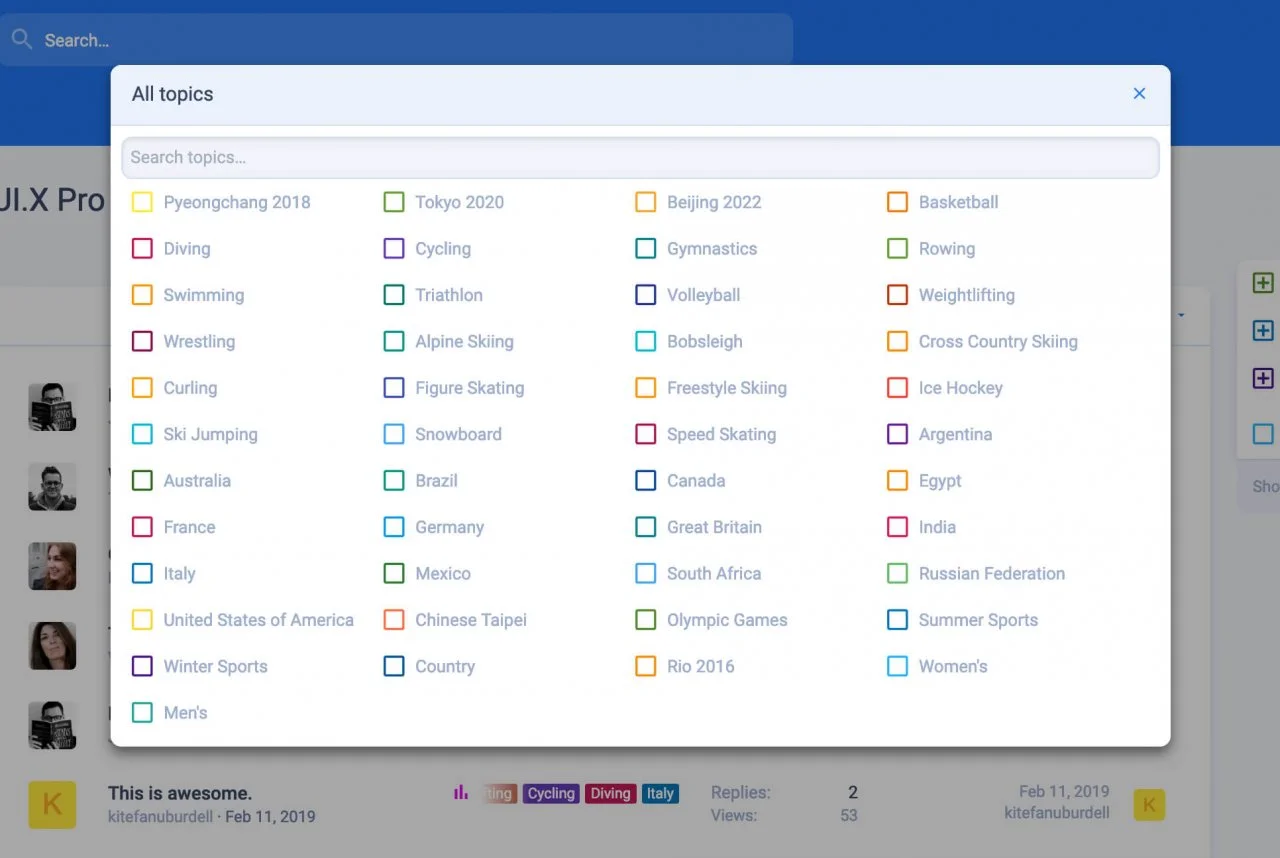Open the large yellow K avatar beside the thread title
The image size is (1280, 858).
pos(52,804)
